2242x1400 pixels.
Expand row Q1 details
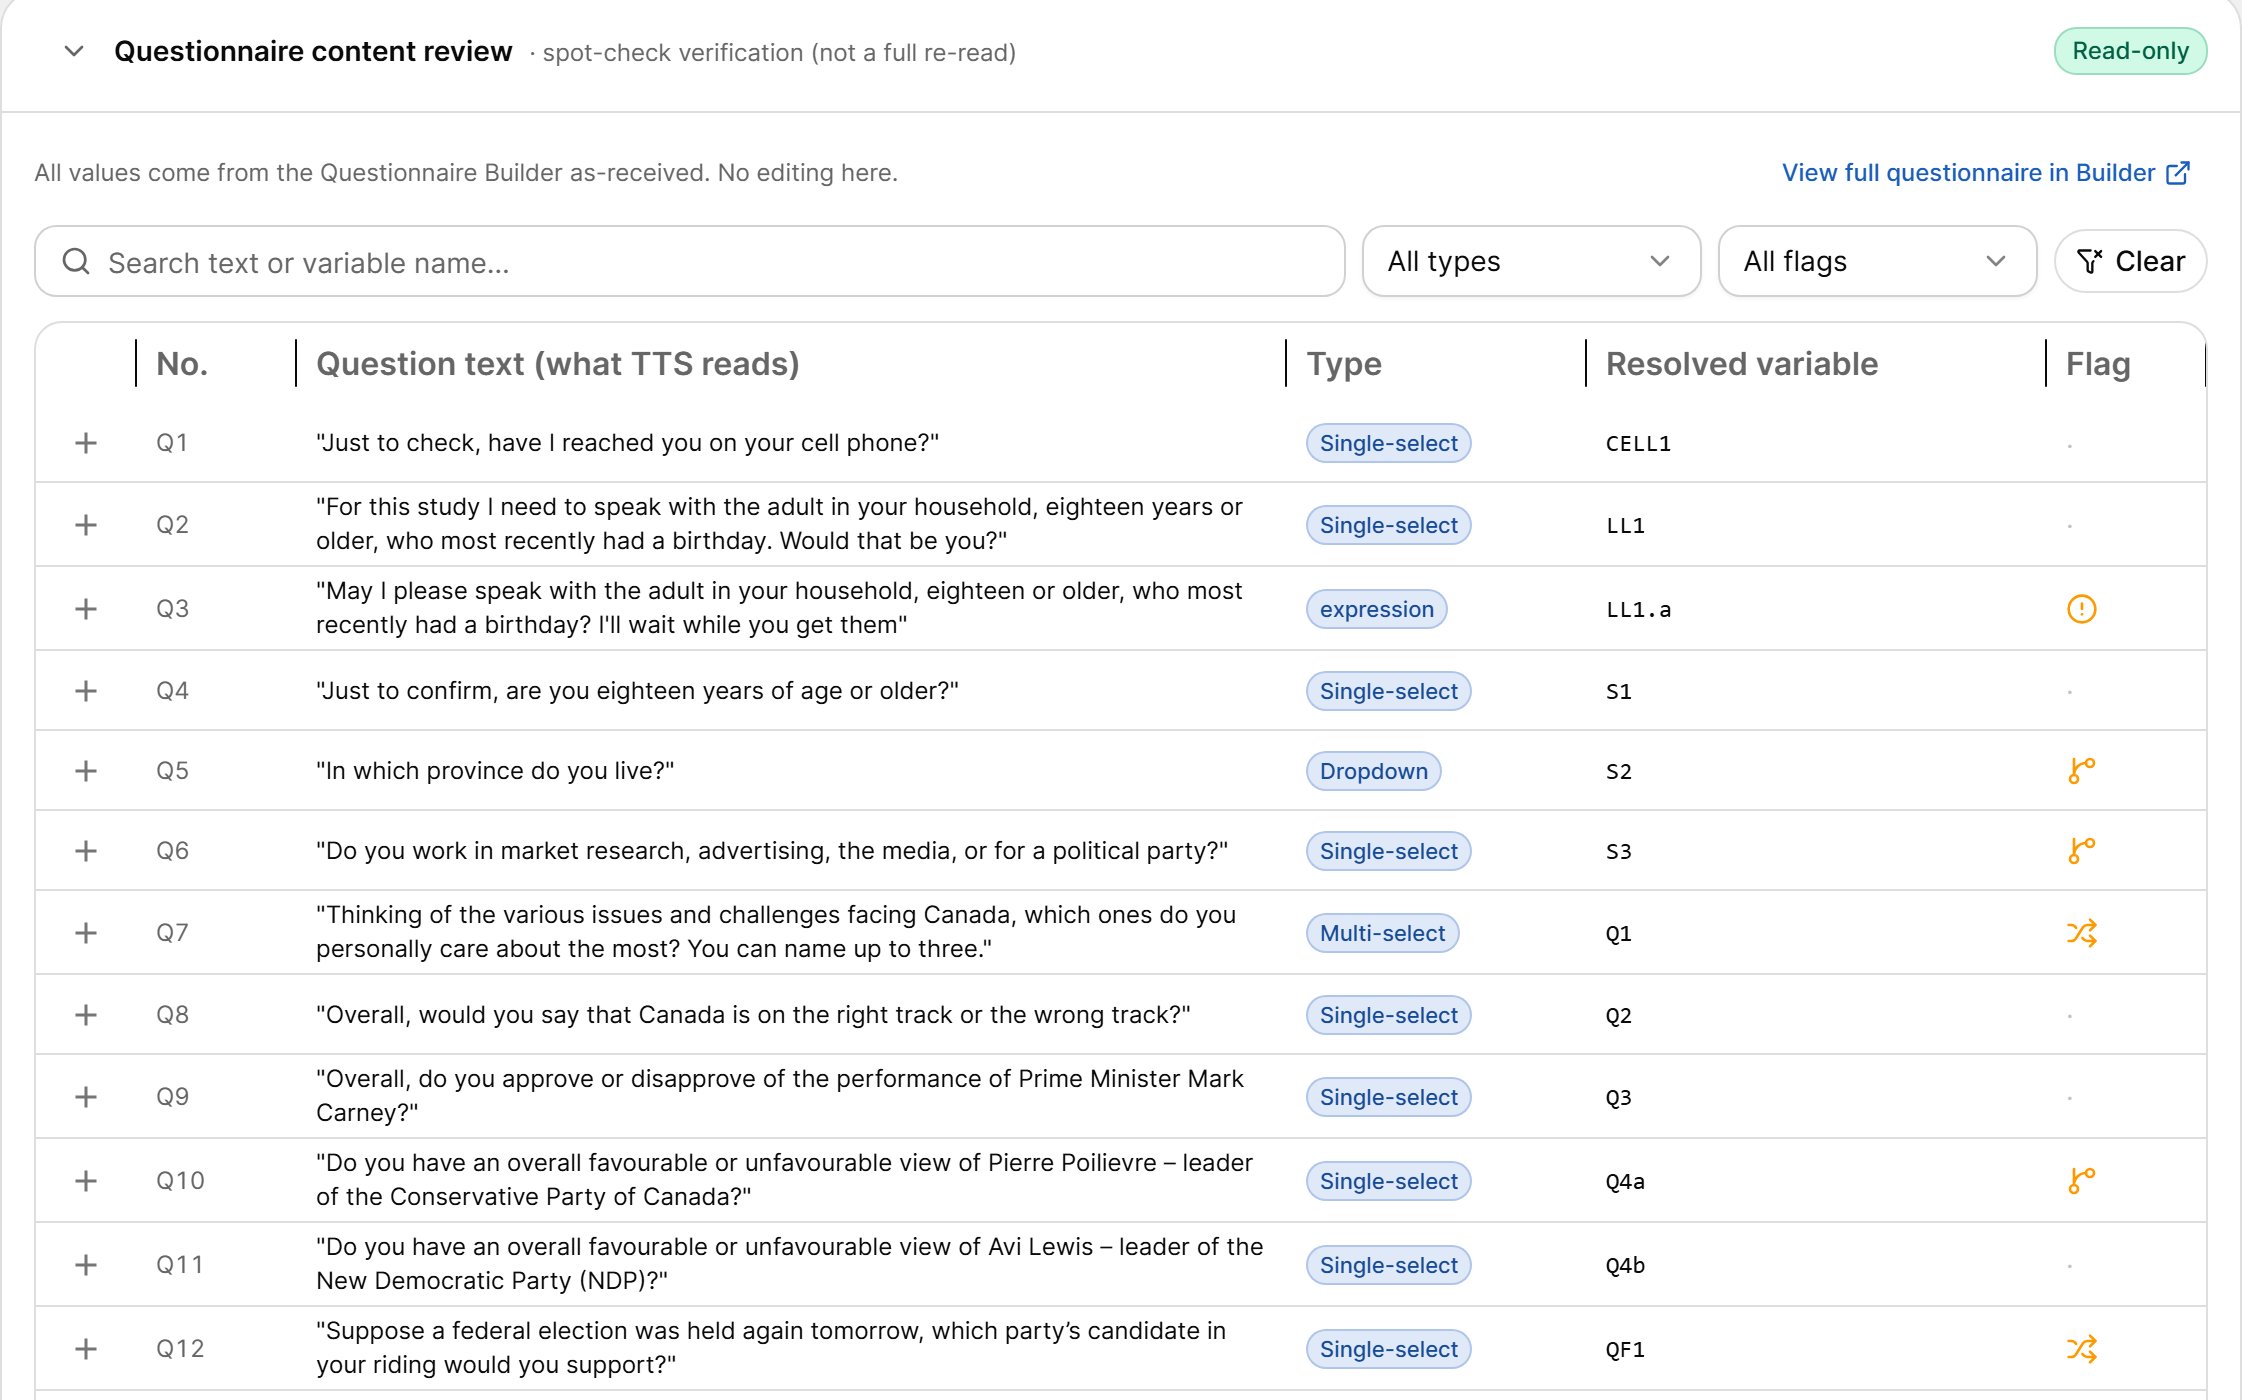[x=86, y=443]
